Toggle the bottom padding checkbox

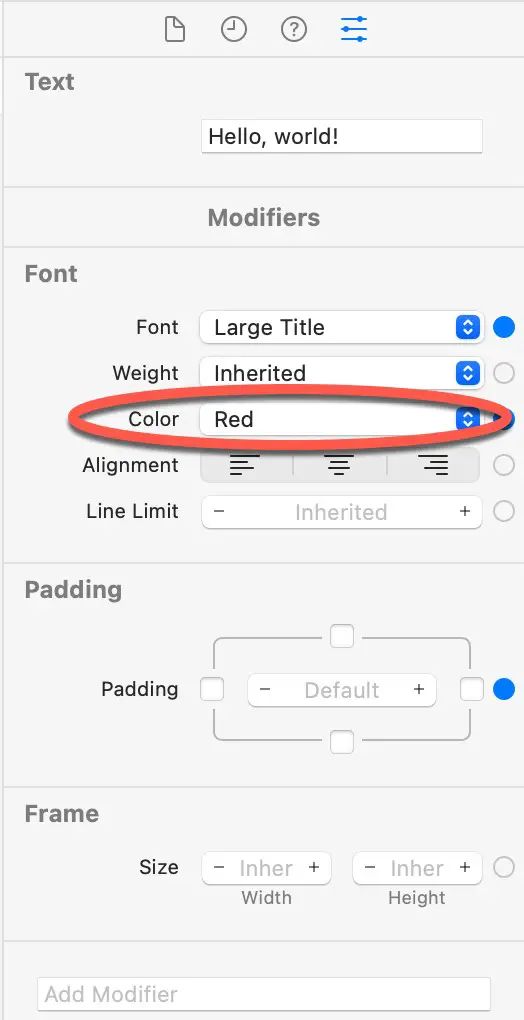click(x=342, y=742)
